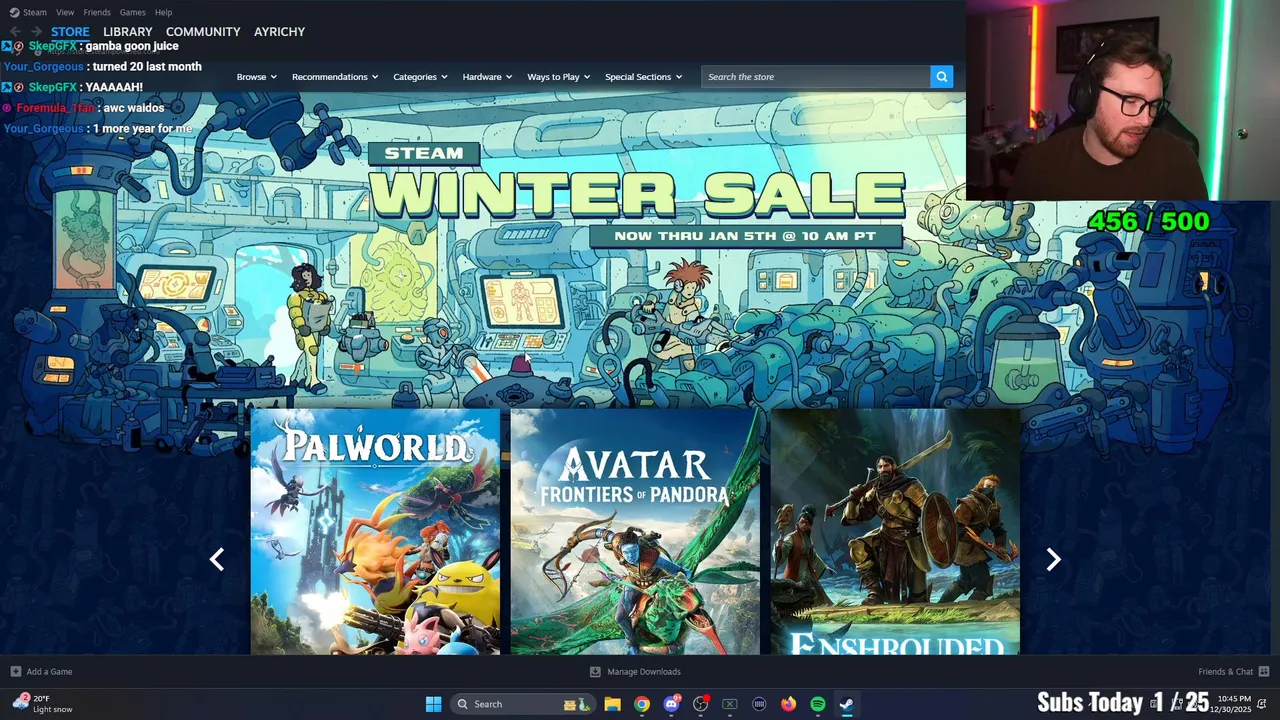Image resolution: width=1280 pixels, height=720 pixels.
Task: Open Xbox Game Bar taskbar icon
Action: point(730,704)
